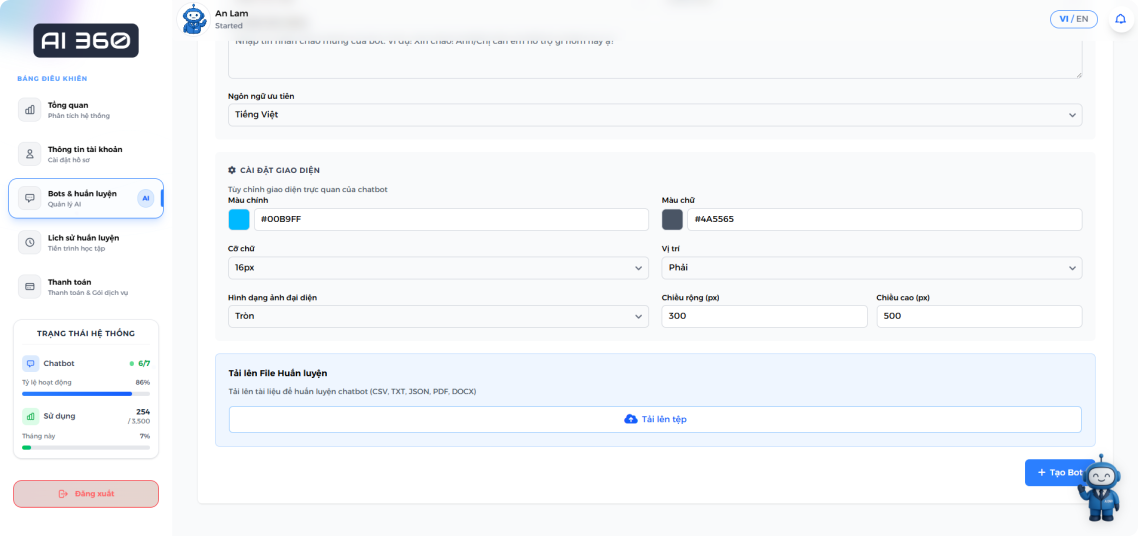Click the Lịch sử huấn luyện clock icon

(30, 242)
